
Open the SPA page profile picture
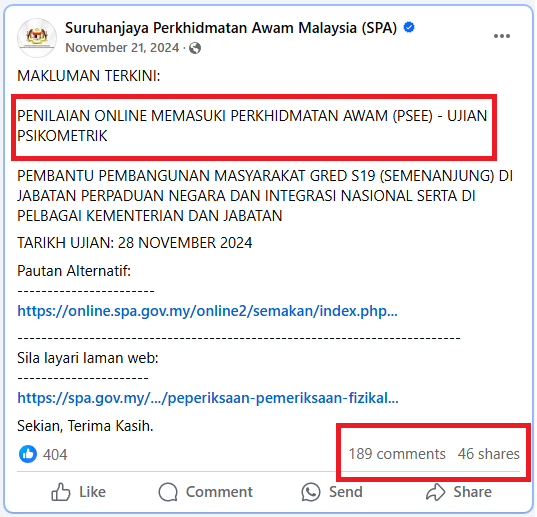37,38
